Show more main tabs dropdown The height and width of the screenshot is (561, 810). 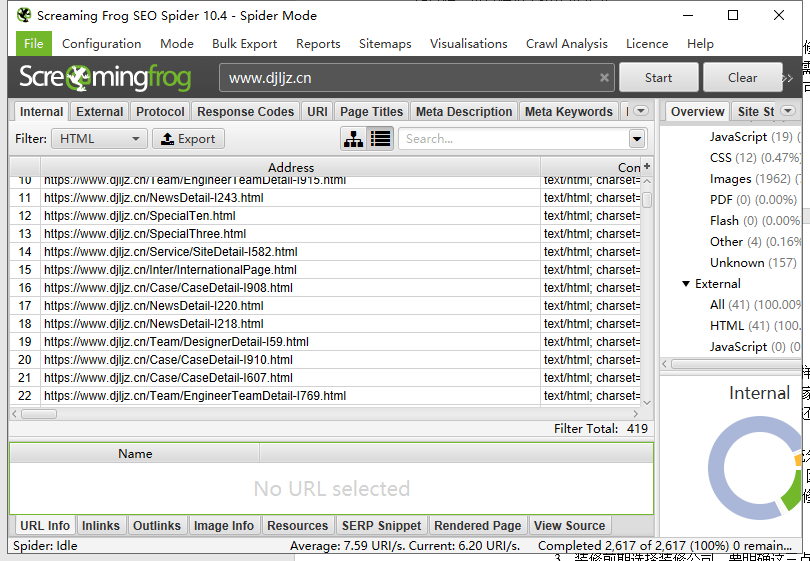pos(641,111)
